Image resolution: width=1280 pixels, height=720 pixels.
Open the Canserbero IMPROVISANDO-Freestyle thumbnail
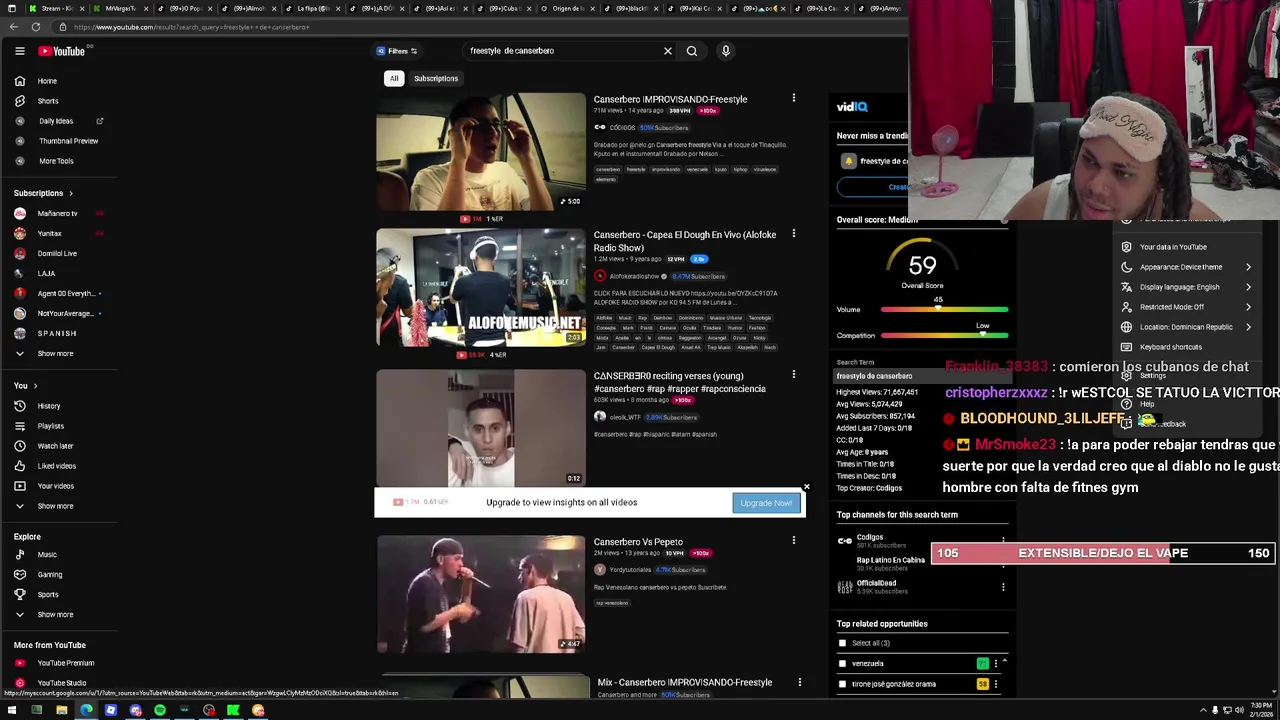point(481,152)
